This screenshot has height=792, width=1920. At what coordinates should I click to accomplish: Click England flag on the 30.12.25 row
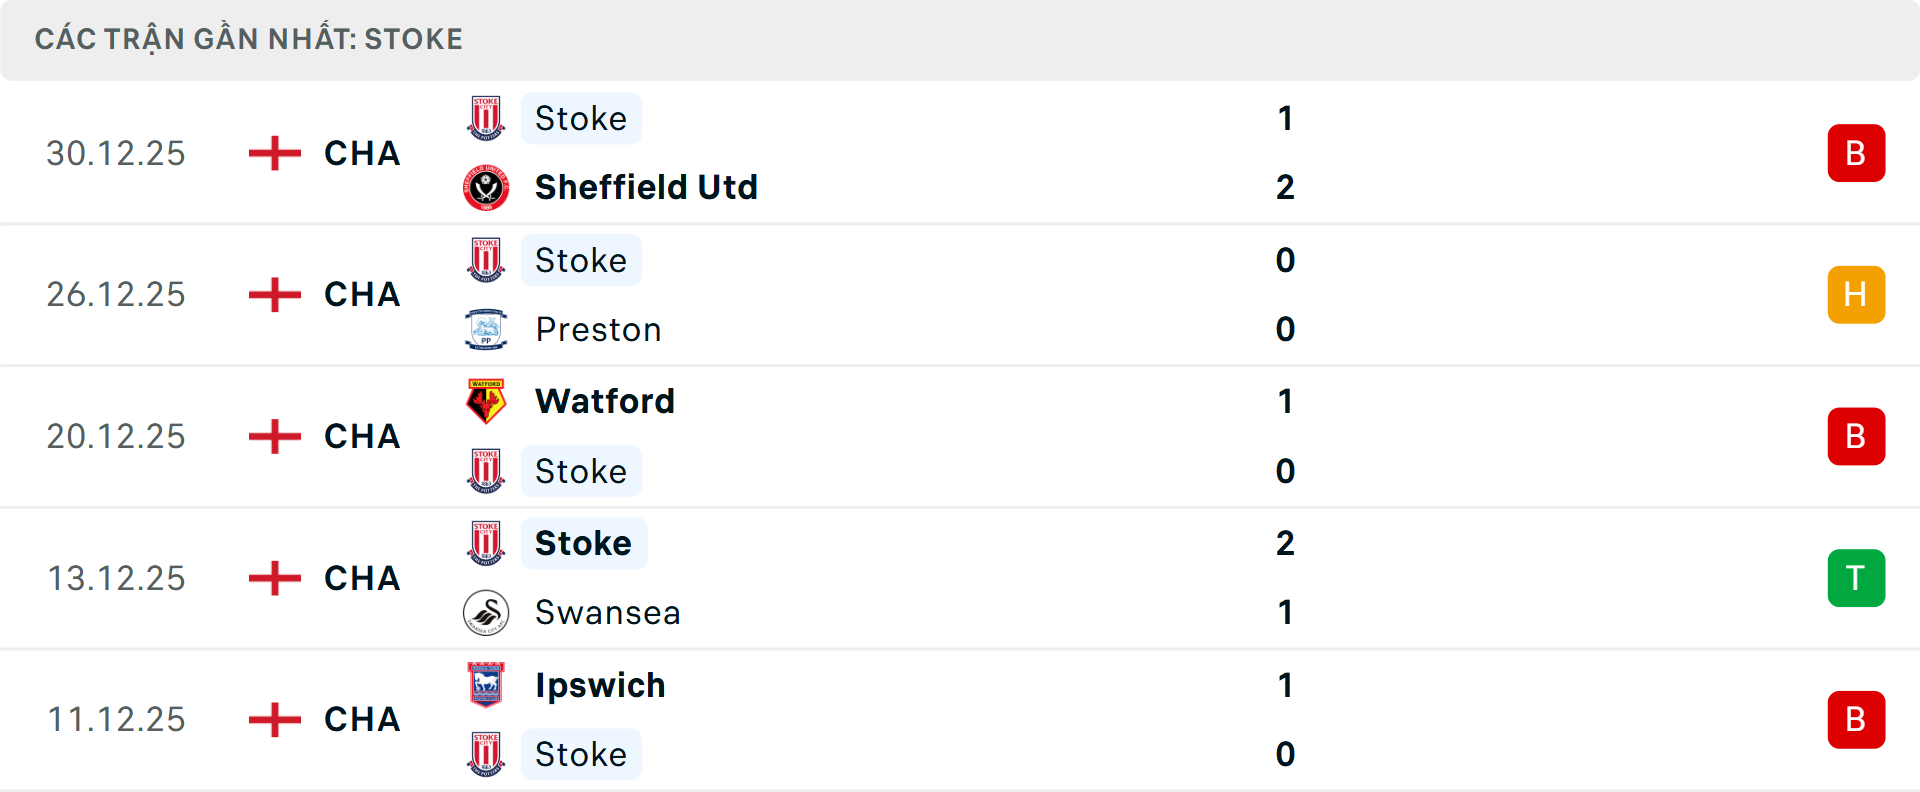pos(275,153)
